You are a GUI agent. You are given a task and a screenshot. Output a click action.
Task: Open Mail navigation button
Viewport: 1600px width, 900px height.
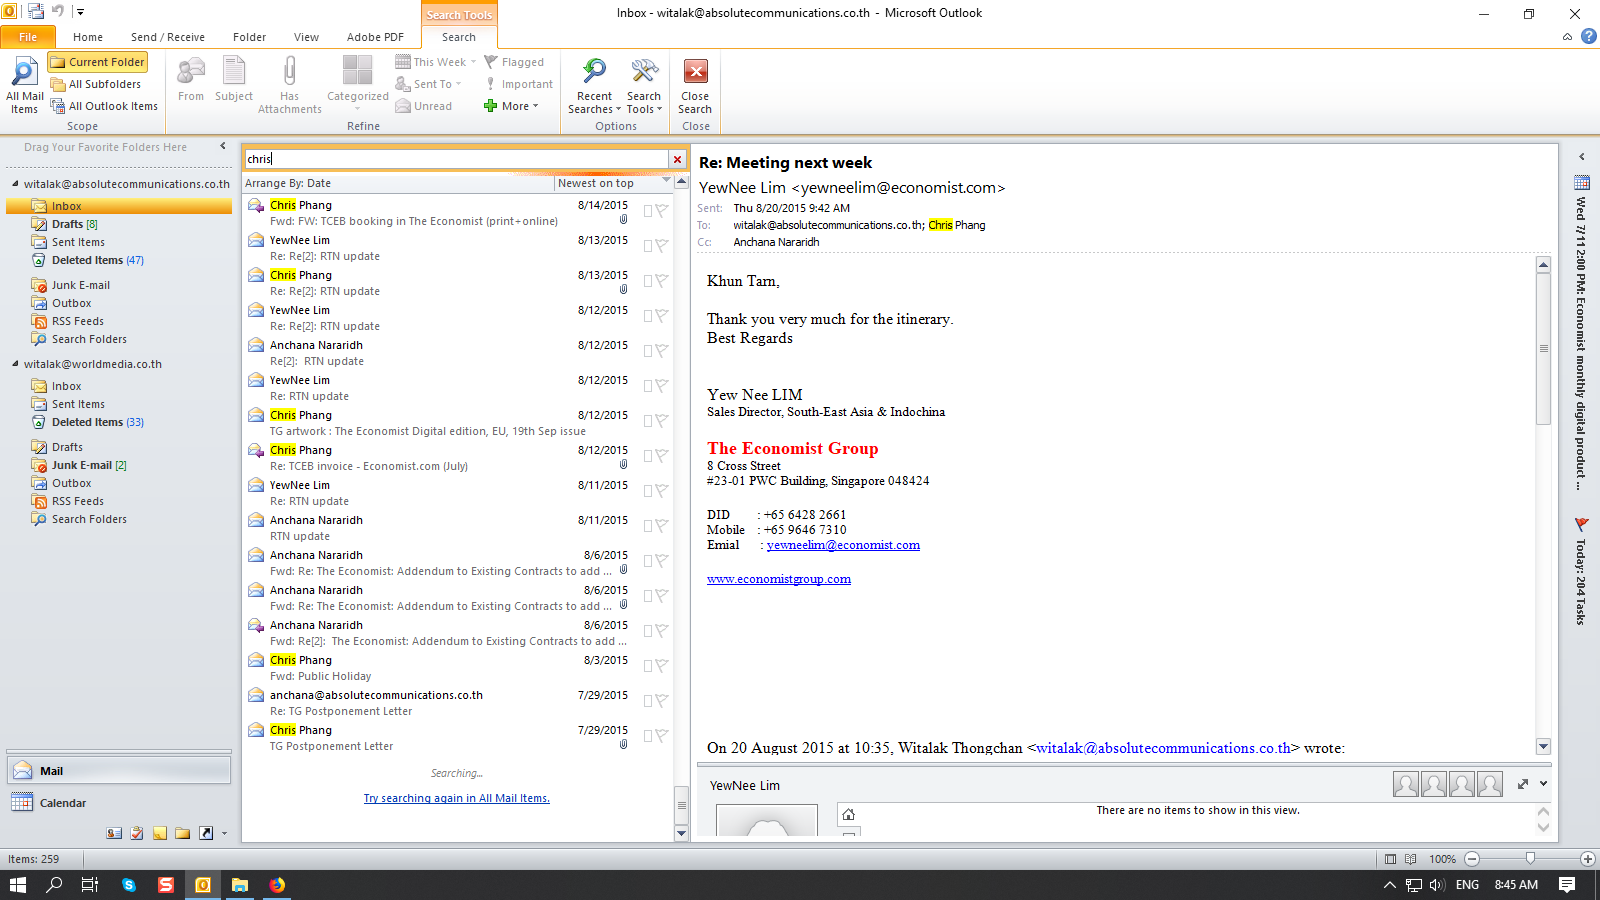(x=119, y=771)
